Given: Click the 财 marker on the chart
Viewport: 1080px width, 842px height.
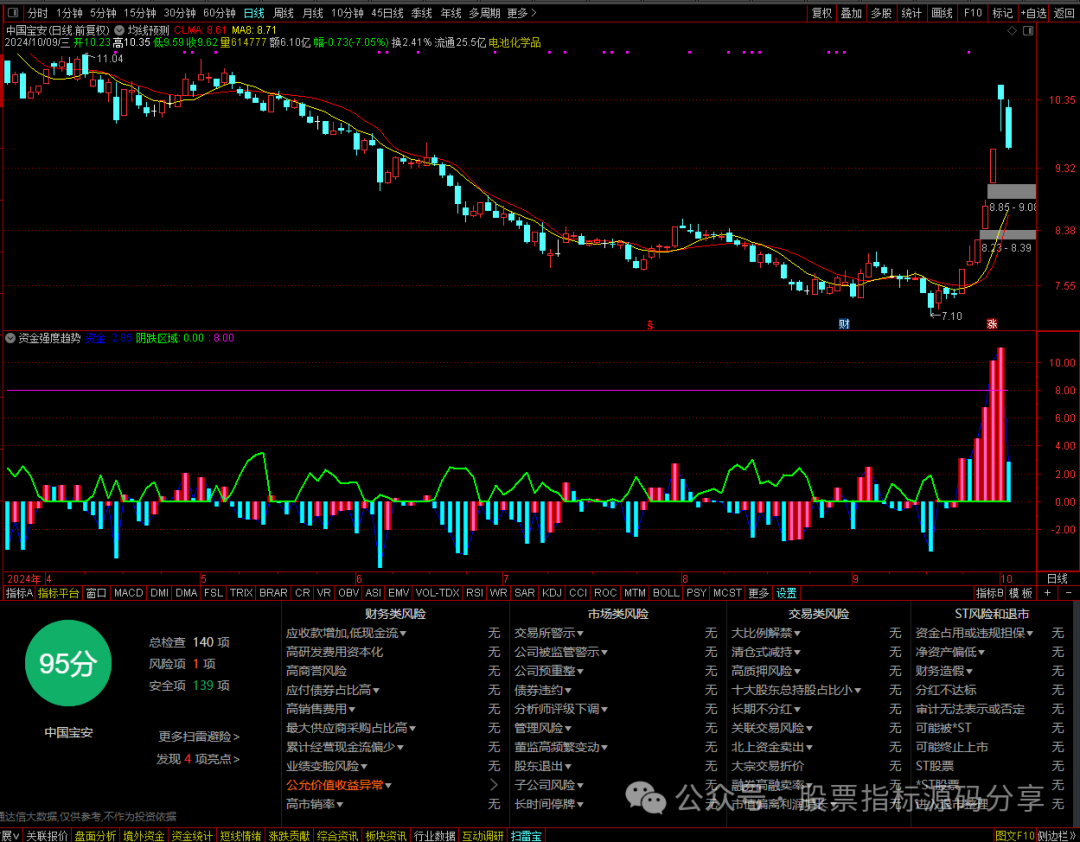Looking at the screenshot, I should click(x=844, y=324).
